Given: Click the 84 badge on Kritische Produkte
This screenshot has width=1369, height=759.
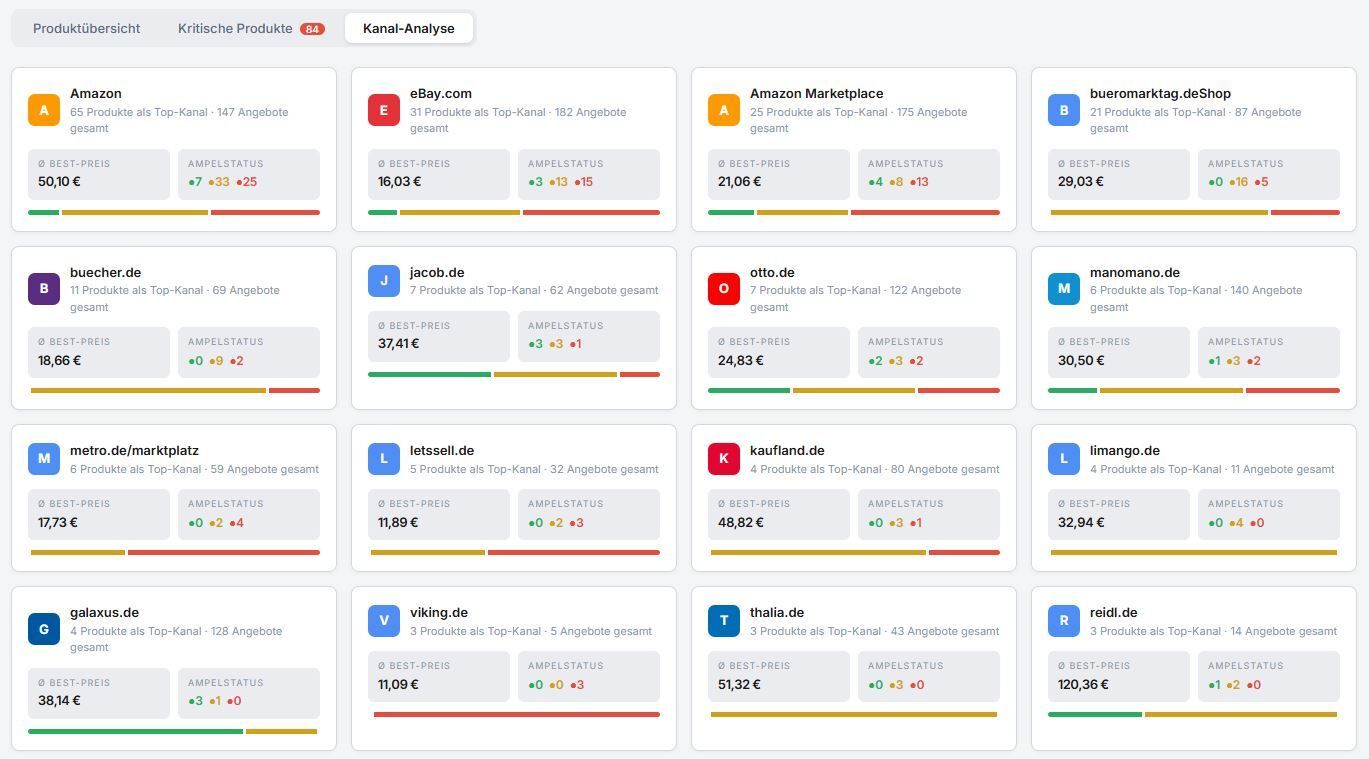Looking at the screenshot, I should point(312,29).
